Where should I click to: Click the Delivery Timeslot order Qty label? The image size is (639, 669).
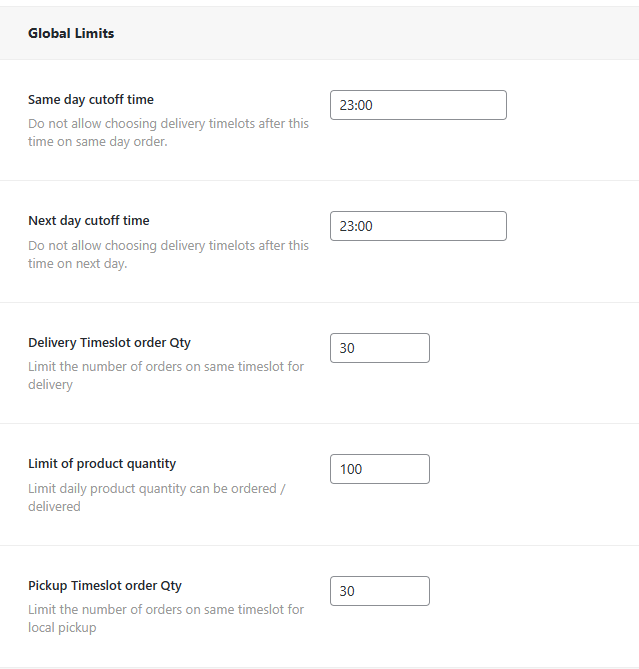109,342
